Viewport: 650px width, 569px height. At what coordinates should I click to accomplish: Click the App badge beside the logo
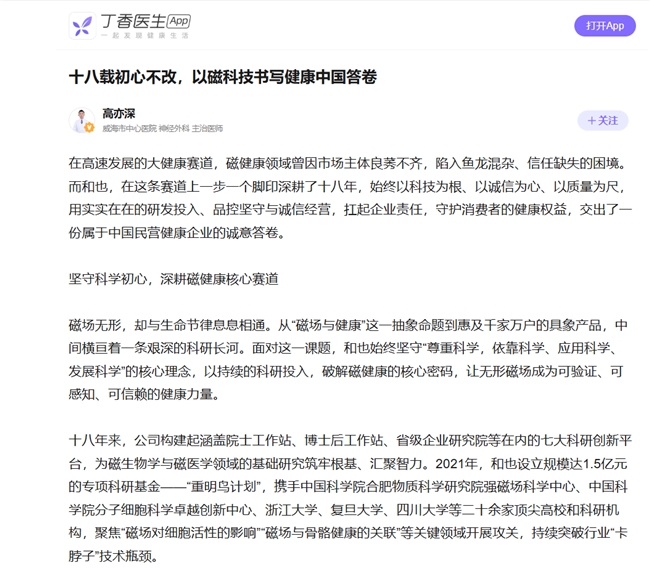[178, 21]
